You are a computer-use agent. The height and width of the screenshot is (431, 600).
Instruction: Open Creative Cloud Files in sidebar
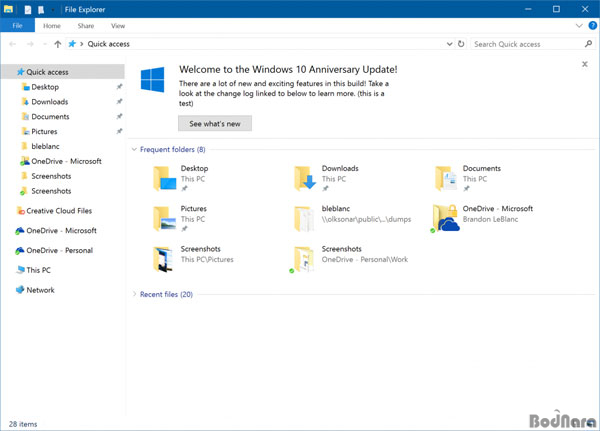point(59,211)
